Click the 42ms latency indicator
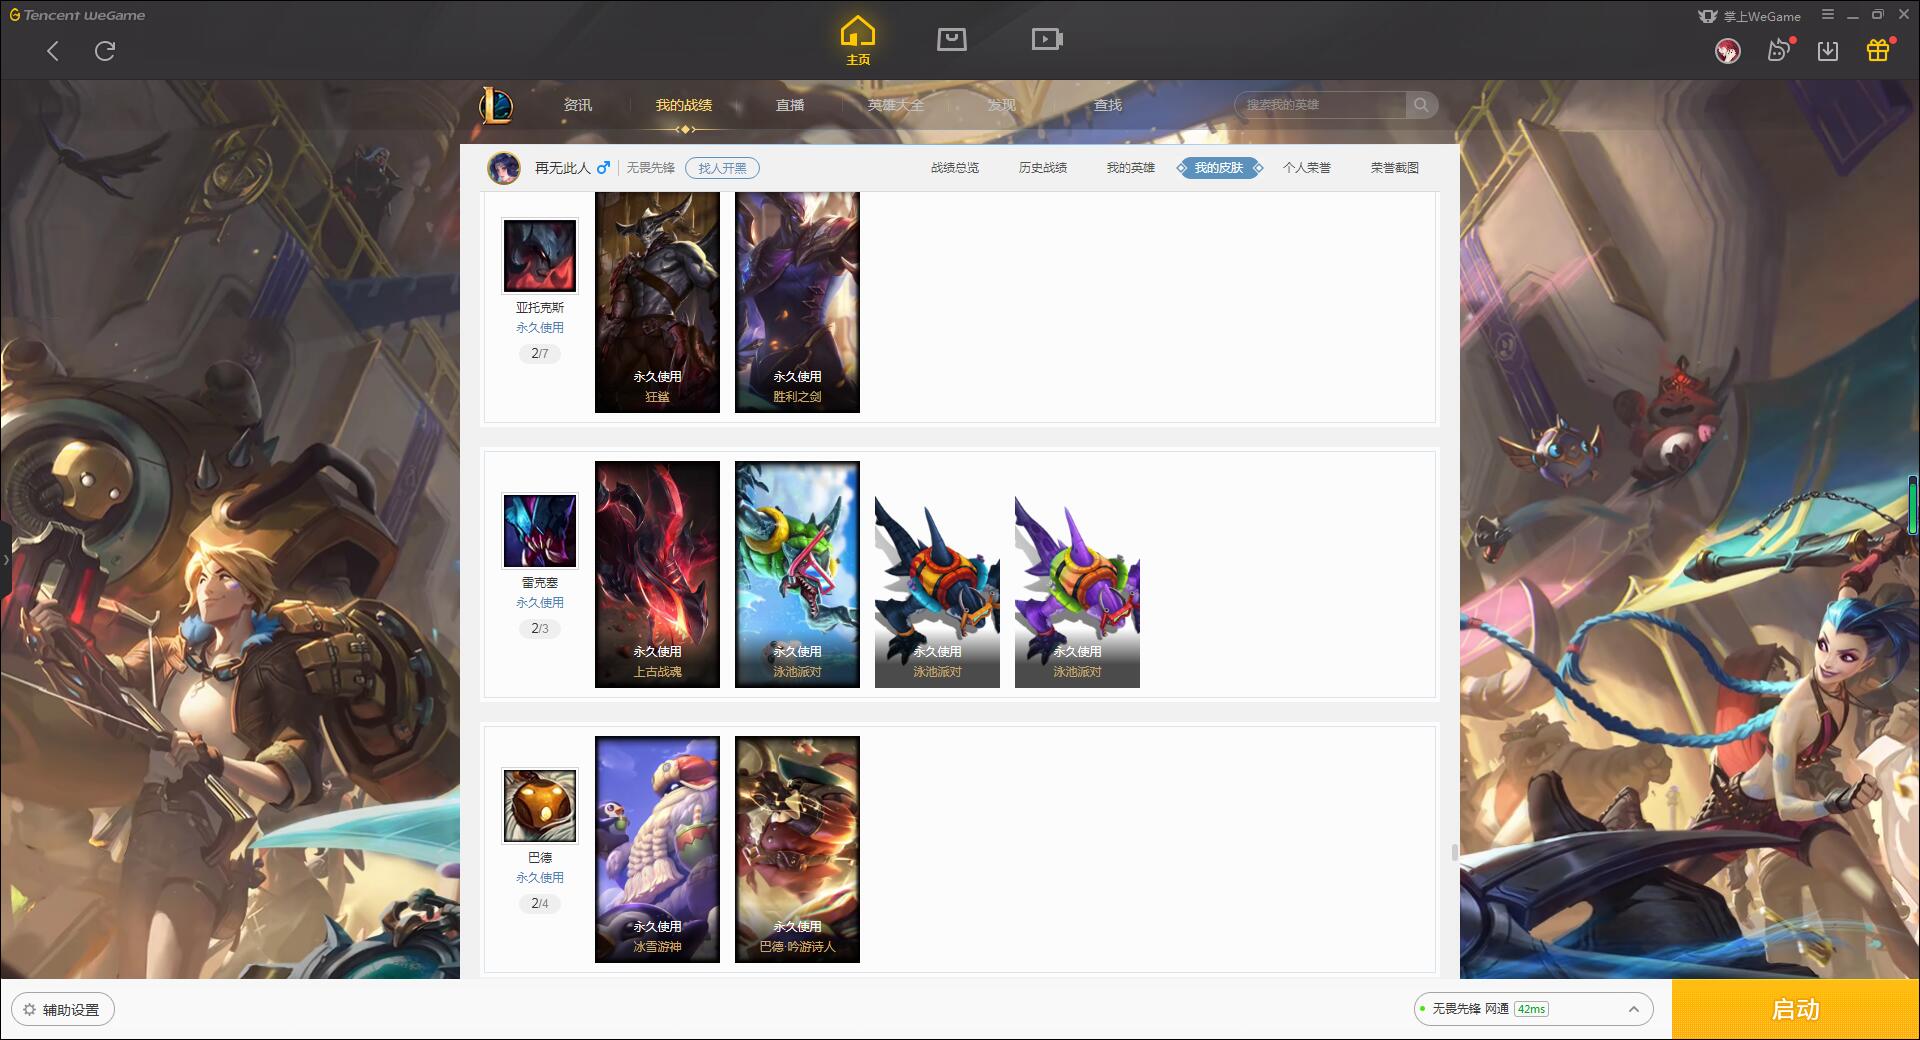1920x1040 pixels. tap(1531, 1009)
